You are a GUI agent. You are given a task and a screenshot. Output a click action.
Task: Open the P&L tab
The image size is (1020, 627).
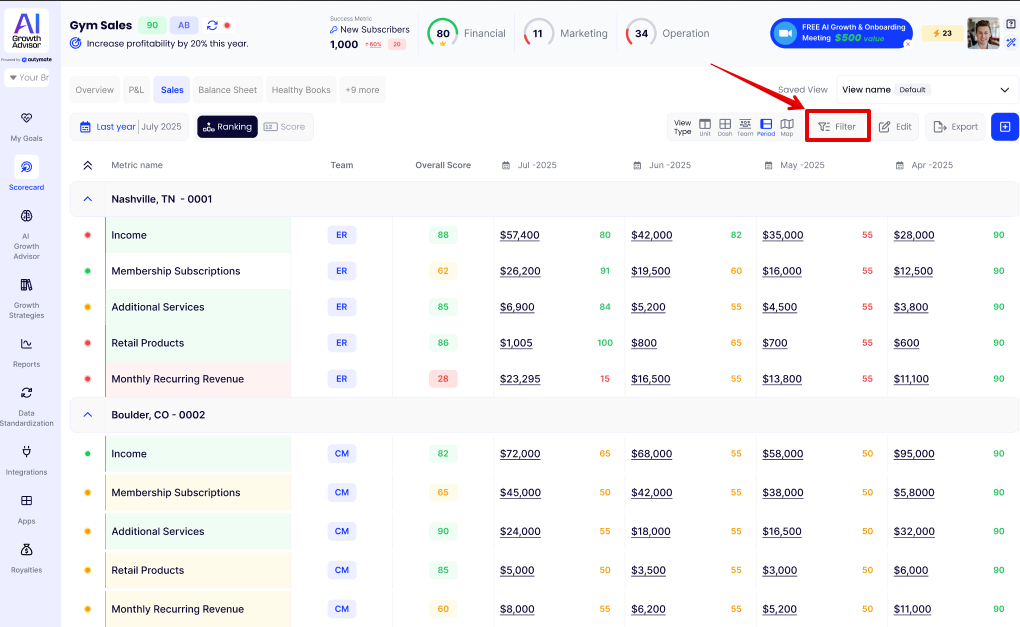[136, 90]
